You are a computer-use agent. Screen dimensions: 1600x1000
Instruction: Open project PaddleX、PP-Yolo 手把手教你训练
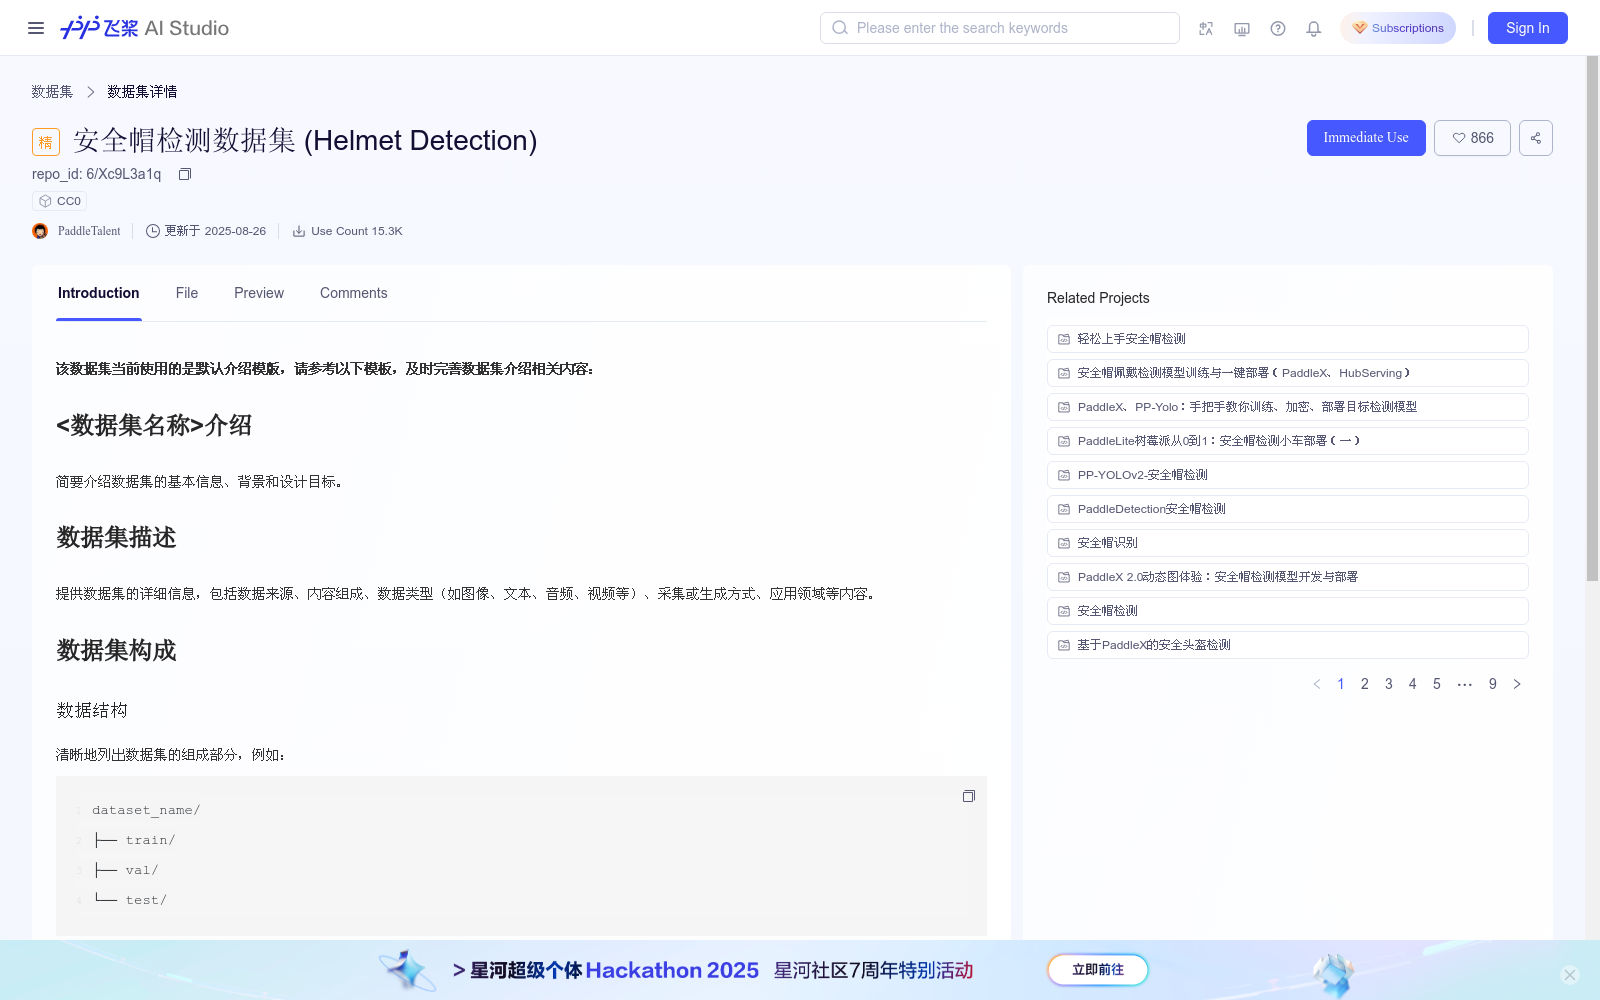pos(1288,407)
